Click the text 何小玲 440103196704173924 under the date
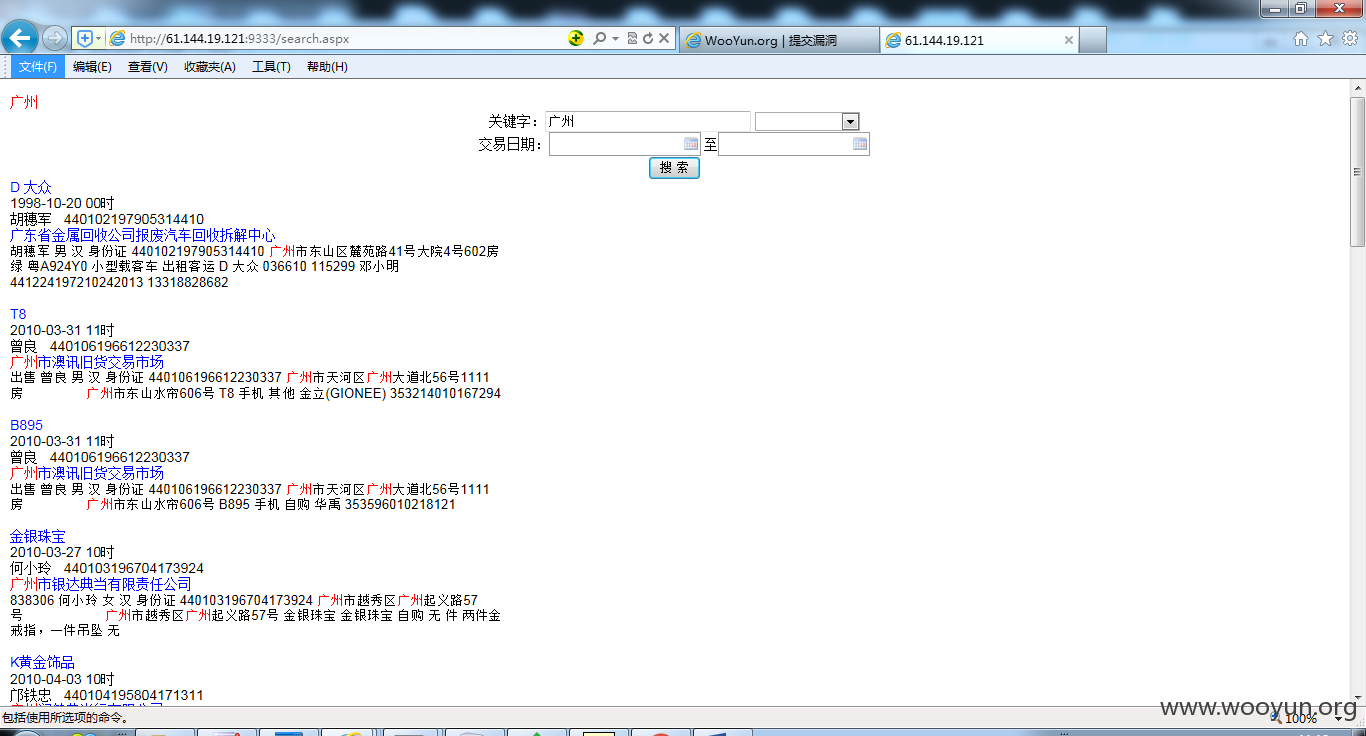1366x736 pixels. [107, 568]
